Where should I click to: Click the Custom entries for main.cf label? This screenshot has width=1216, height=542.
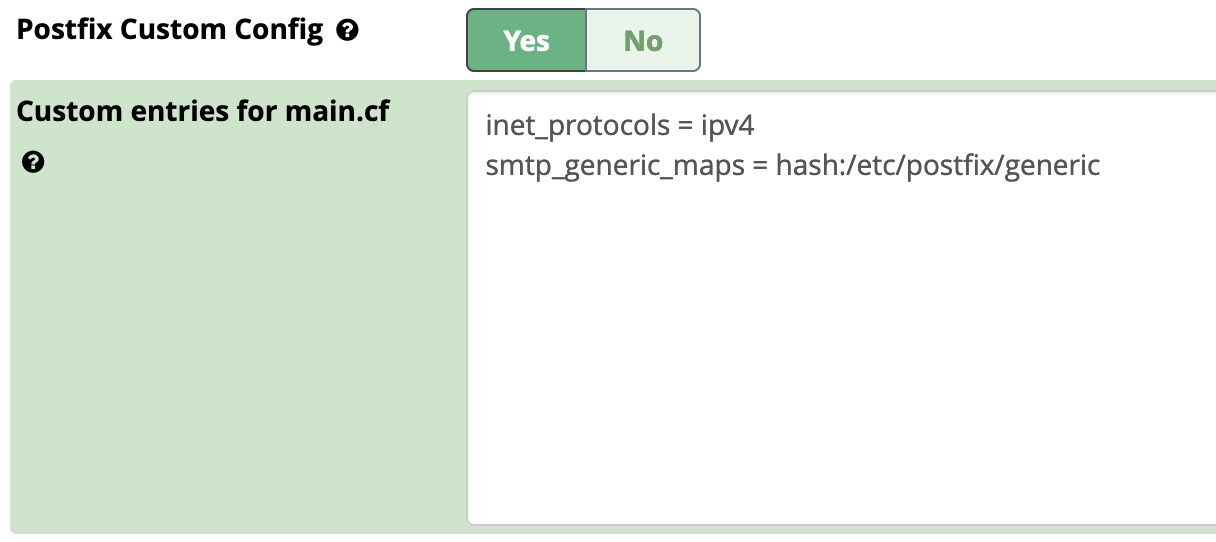coord(203,111)
